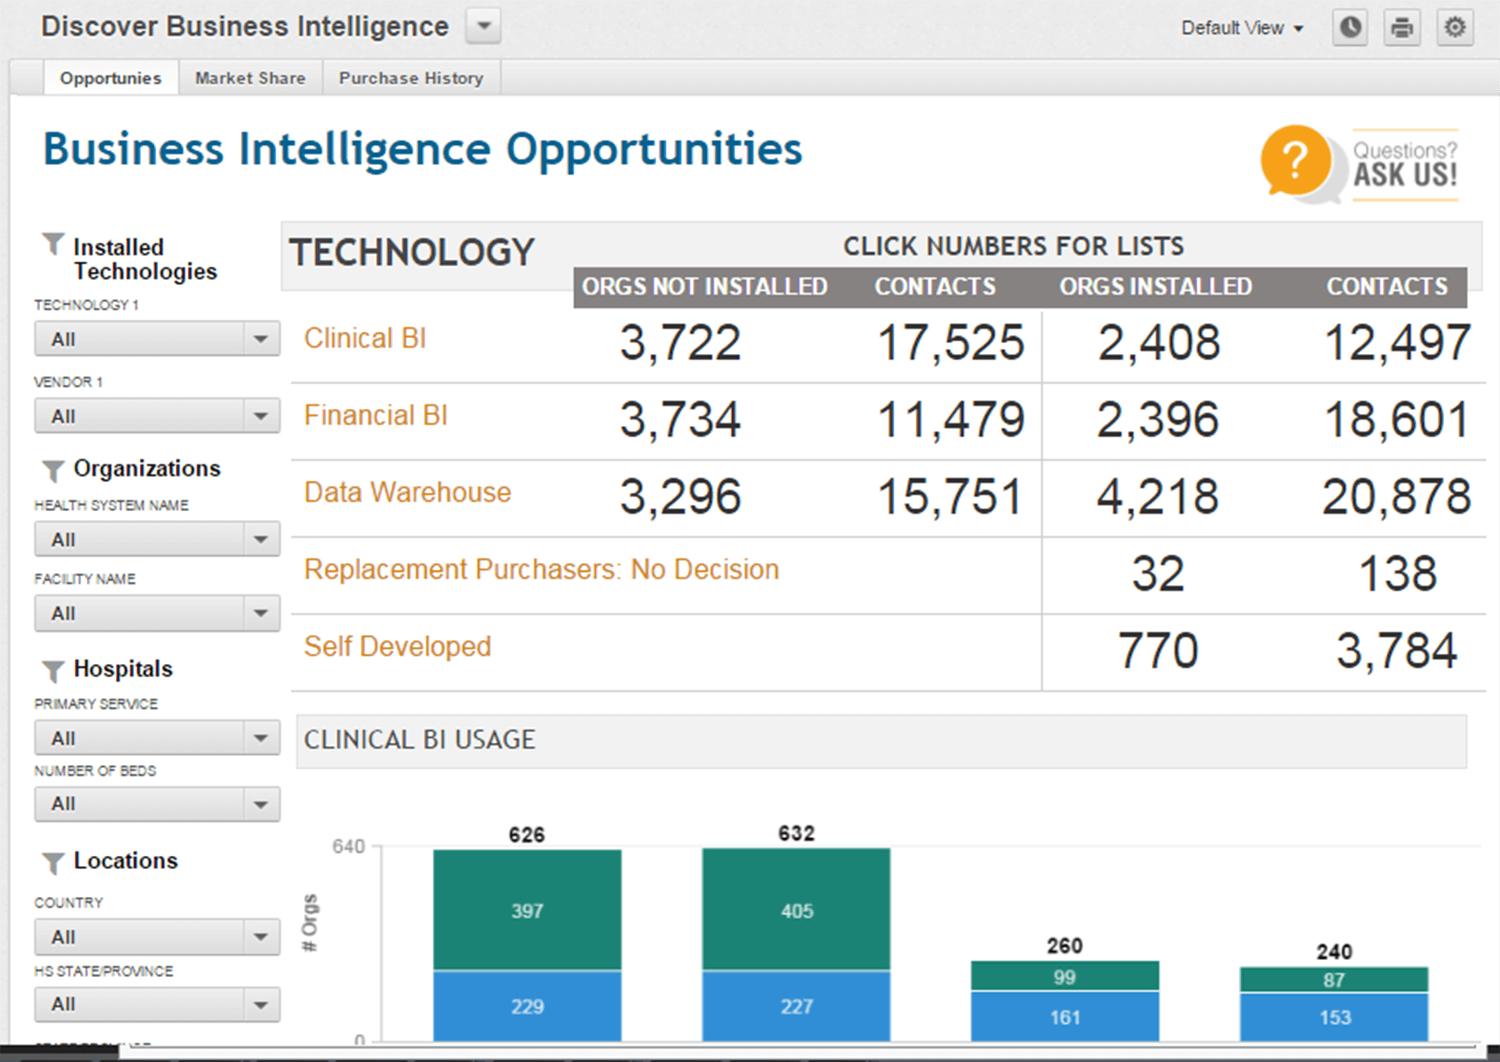Click the Installed Technologies filter funnel icon
1500x1062 pixels.
point(52,243)
